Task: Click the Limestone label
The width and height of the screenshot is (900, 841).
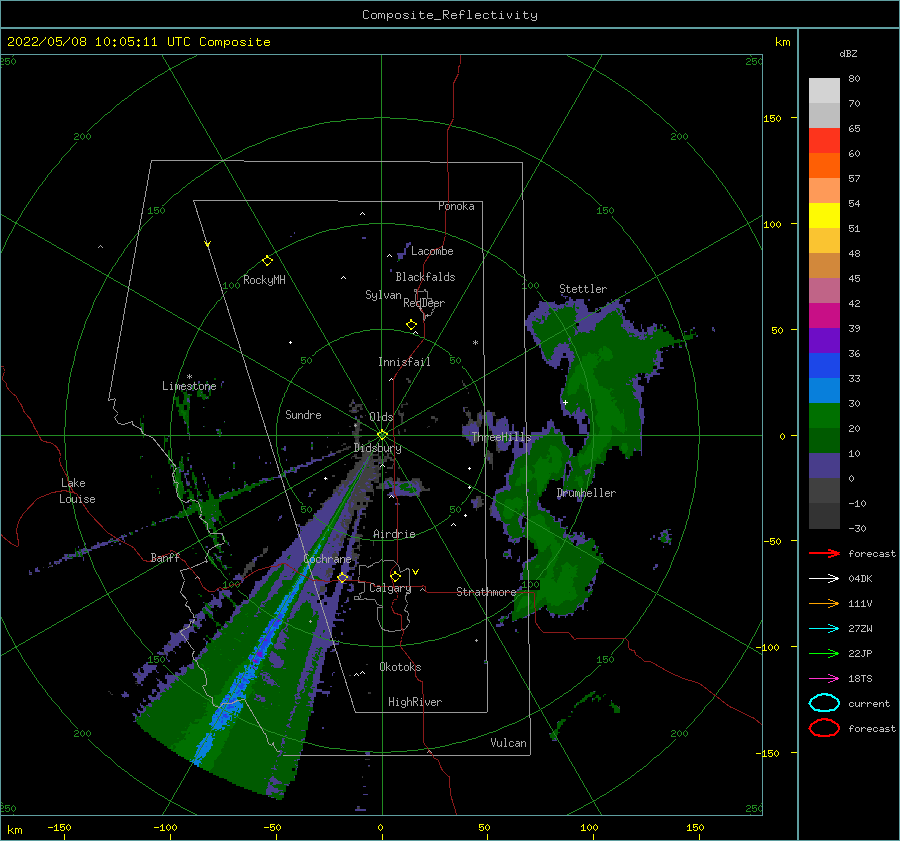Action: coord(189,386)
